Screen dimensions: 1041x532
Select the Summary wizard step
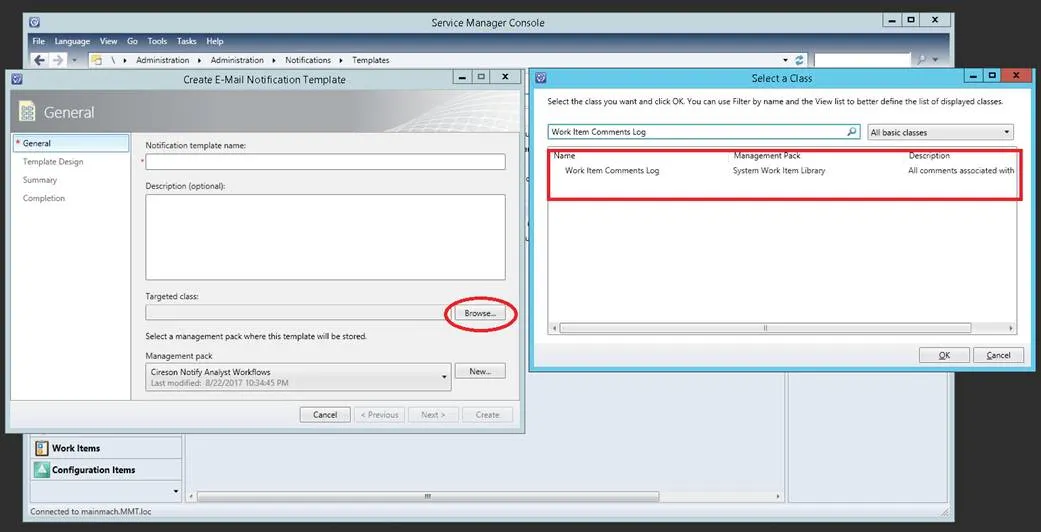pyautogui.click(x=40, y=180)
